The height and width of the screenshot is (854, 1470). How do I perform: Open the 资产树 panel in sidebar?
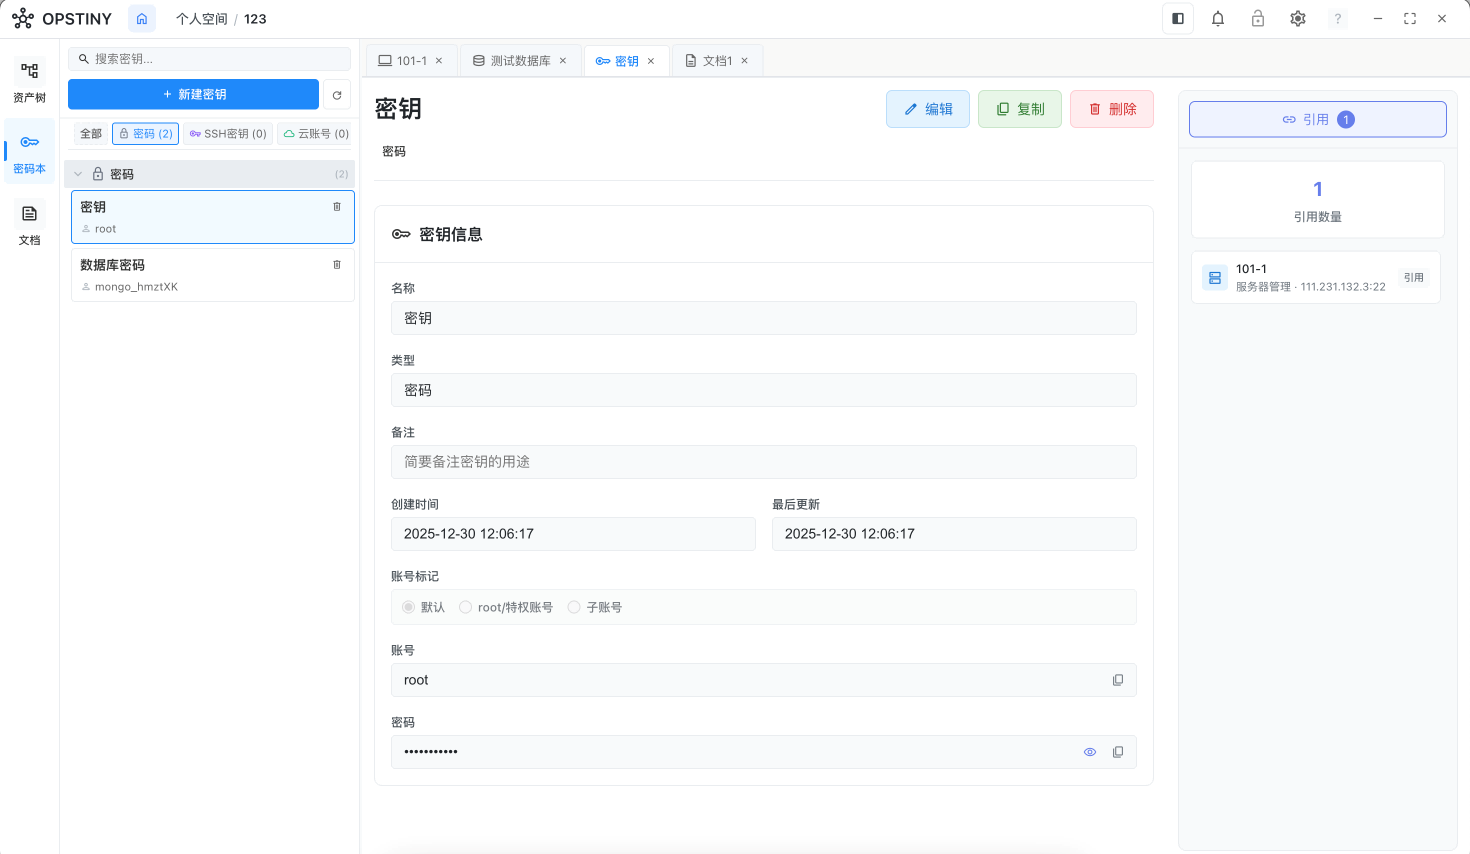[29, 80]
